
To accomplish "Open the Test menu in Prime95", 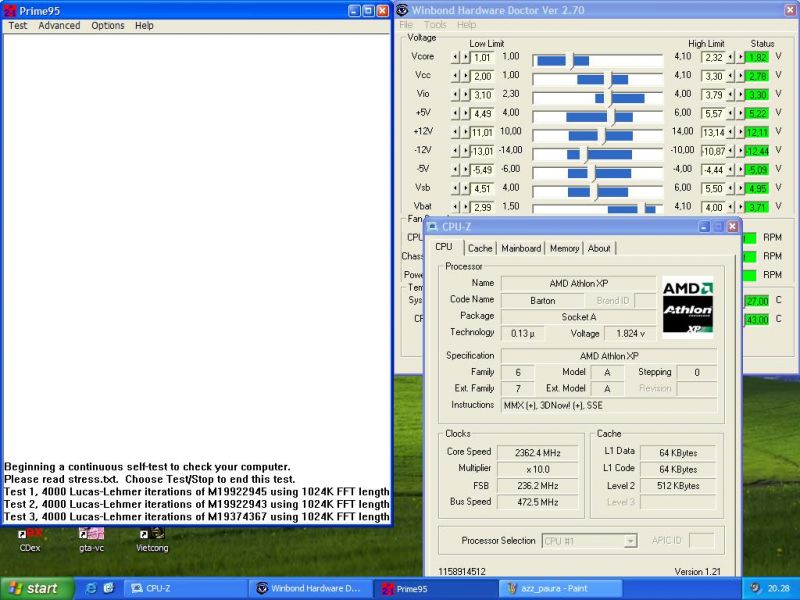I will coord(18,26).
